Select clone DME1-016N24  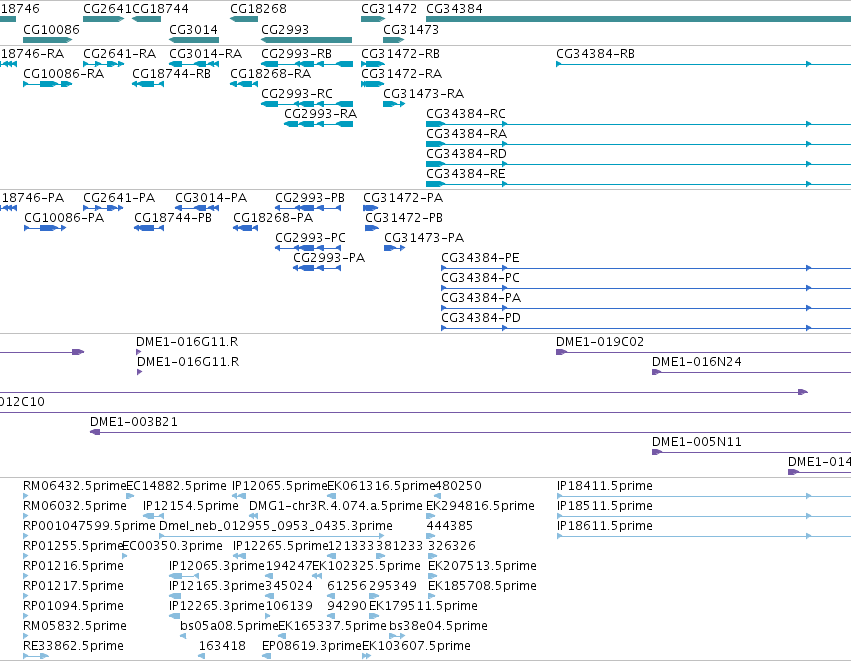(x=752, y=373)
